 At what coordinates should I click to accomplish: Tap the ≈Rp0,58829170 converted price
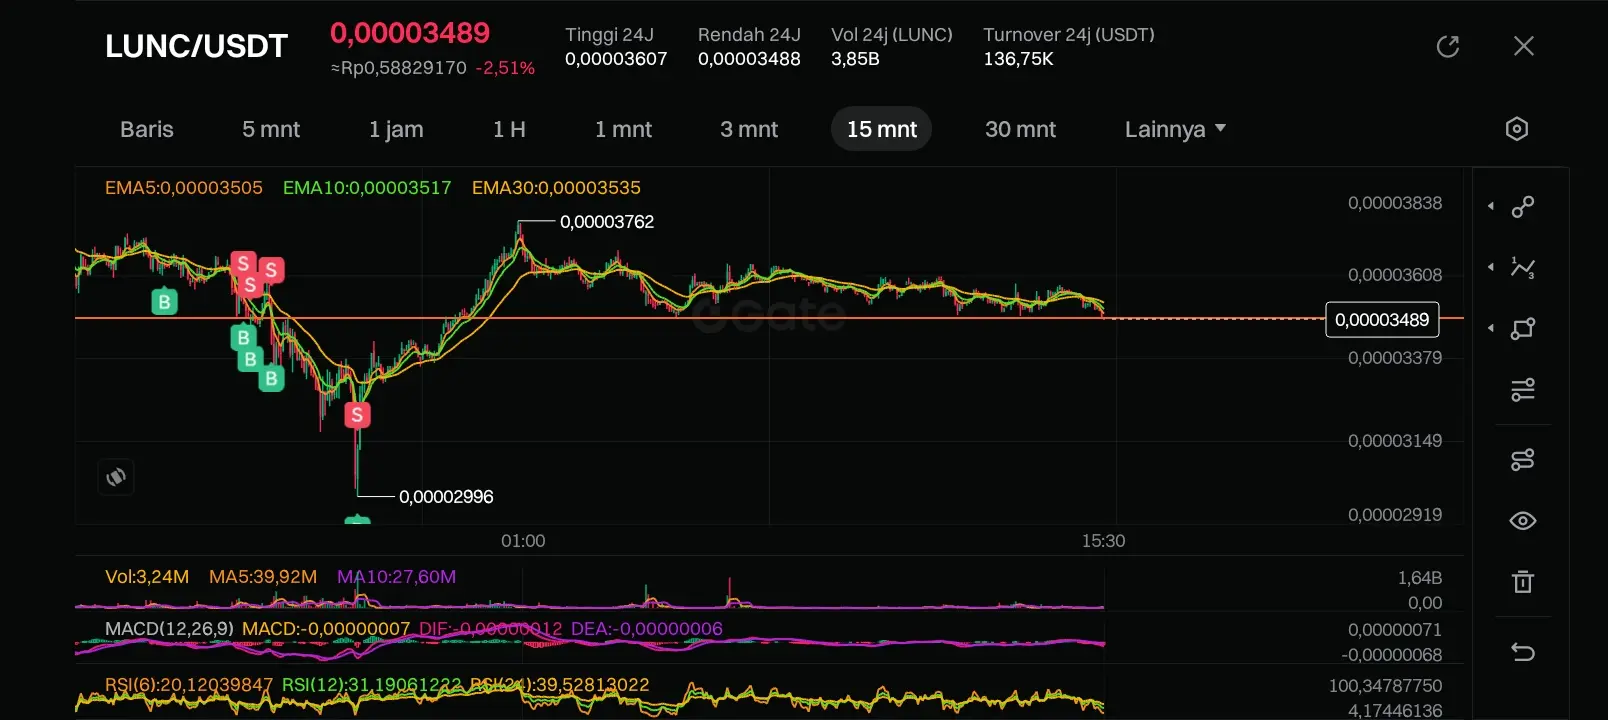tap(398, 68)
